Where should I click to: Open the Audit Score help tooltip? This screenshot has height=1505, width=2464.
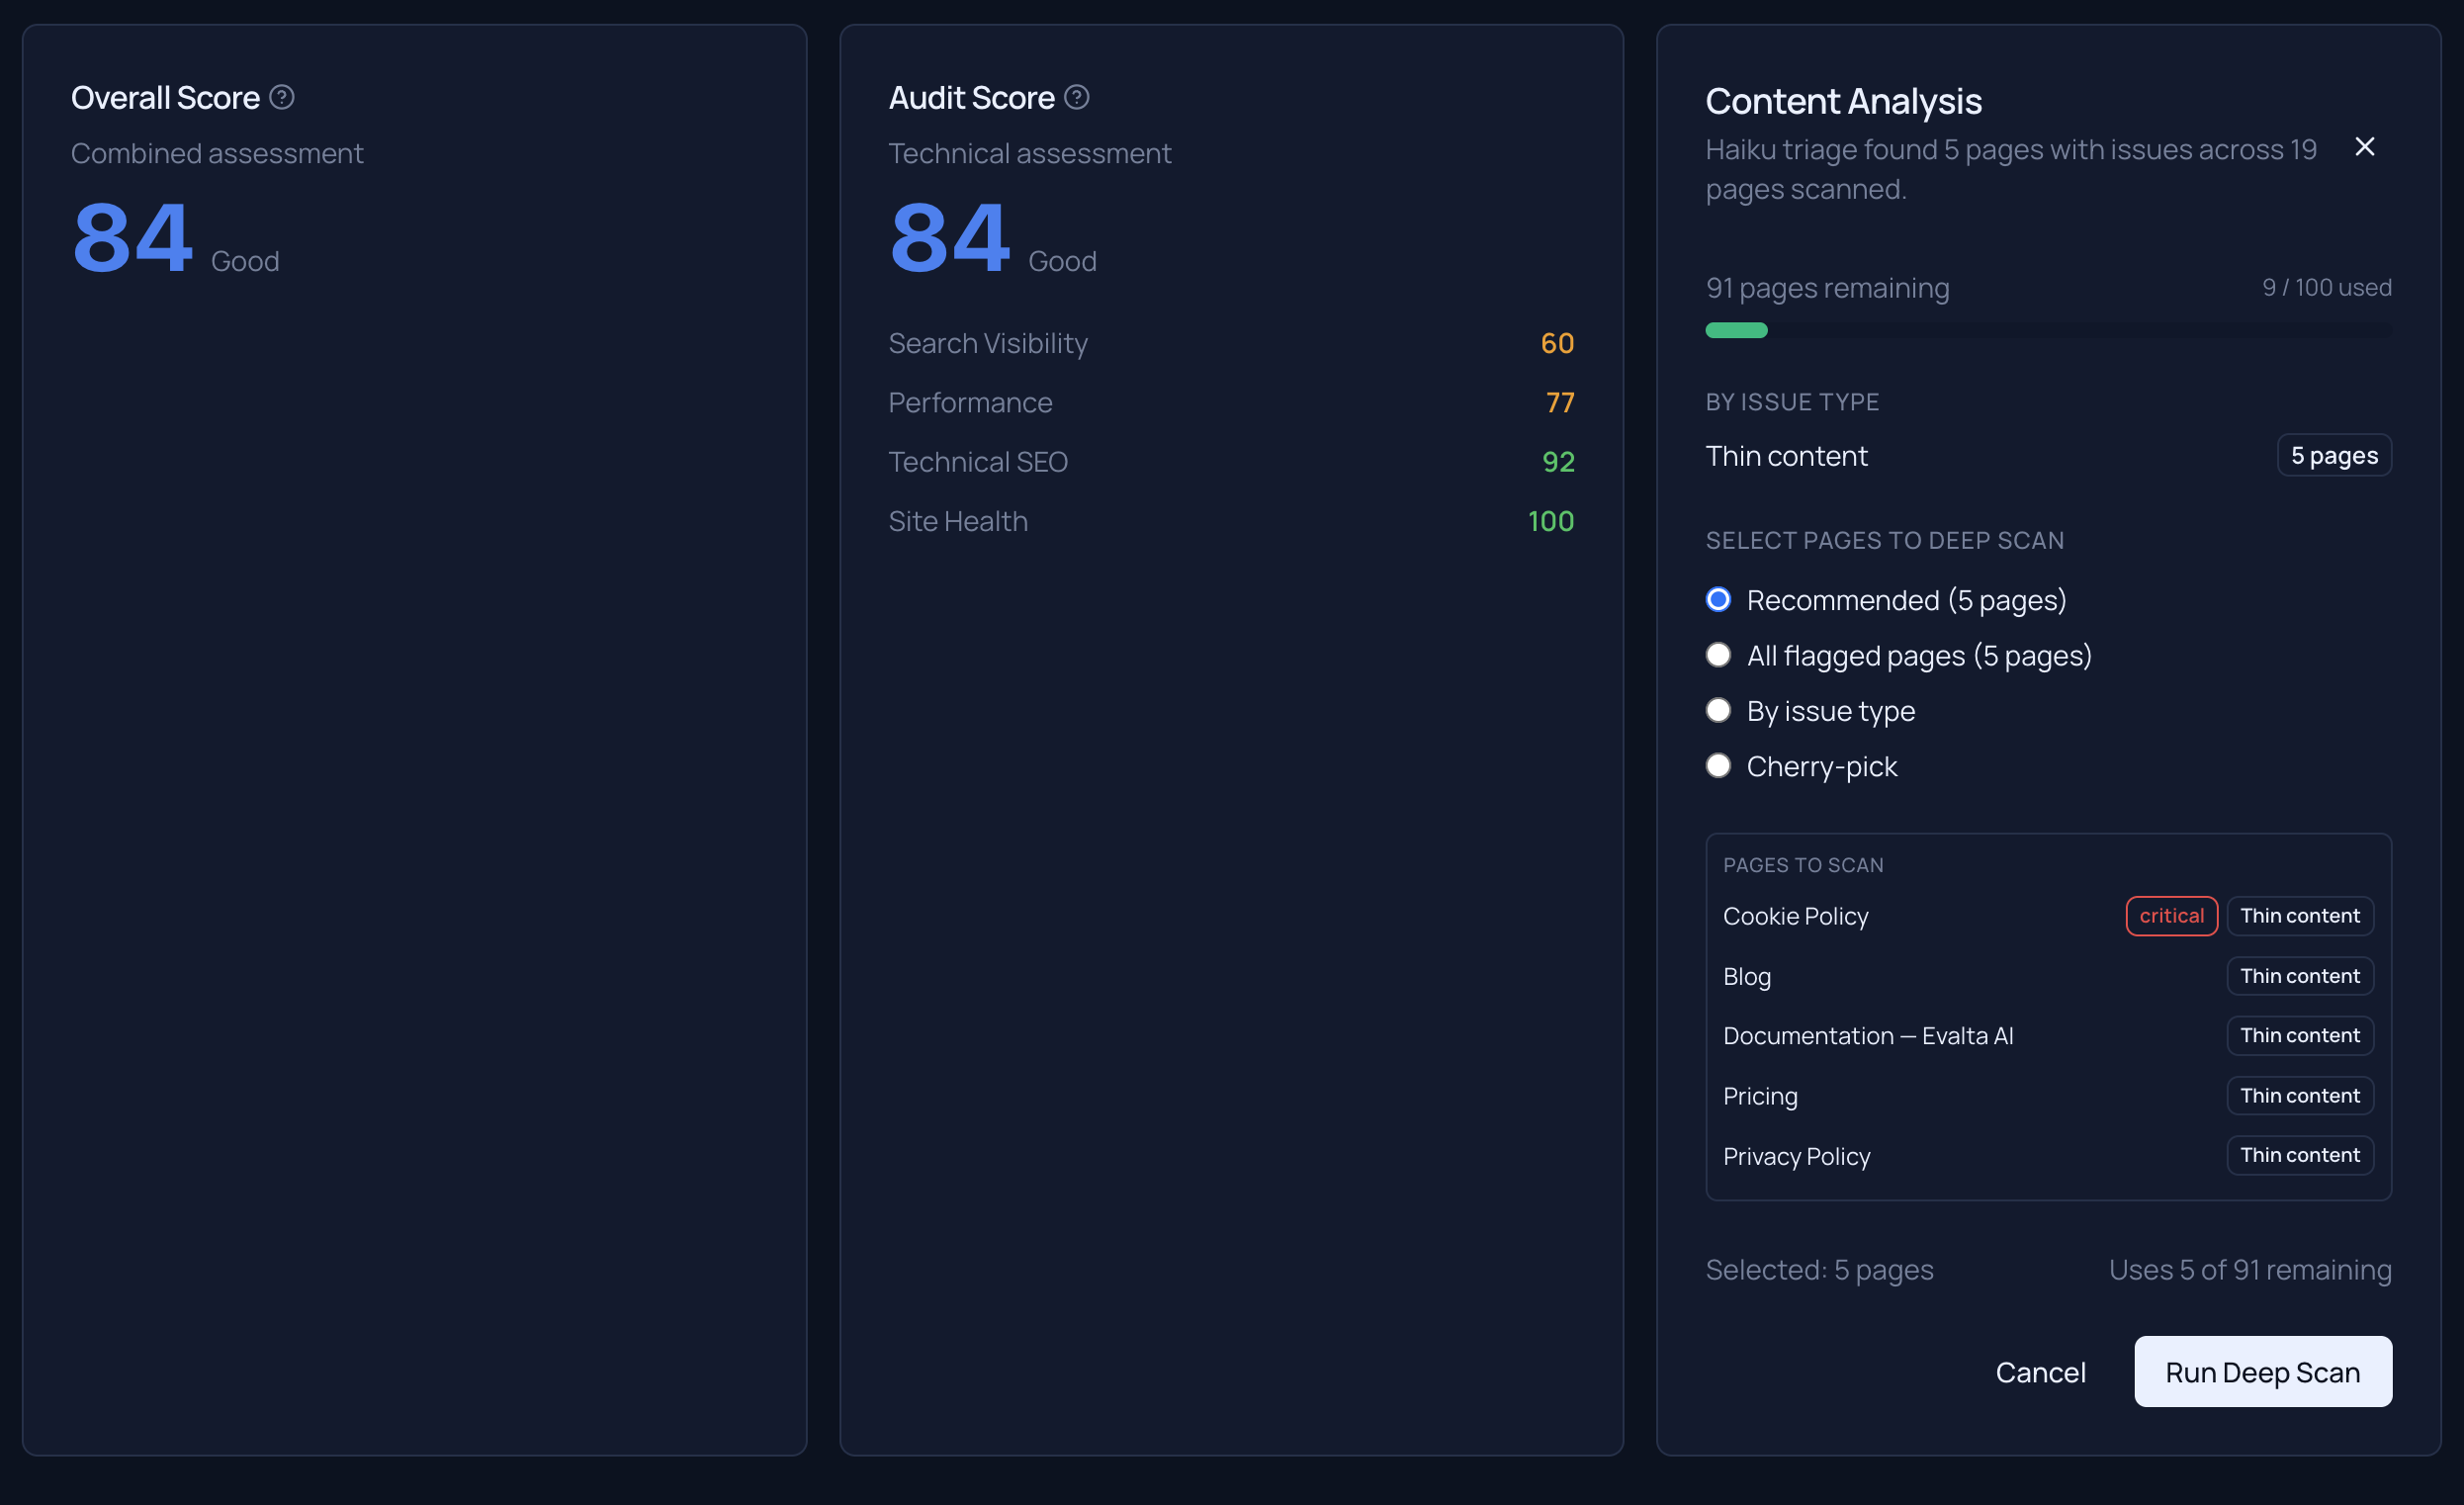[x=1077, y=97]
